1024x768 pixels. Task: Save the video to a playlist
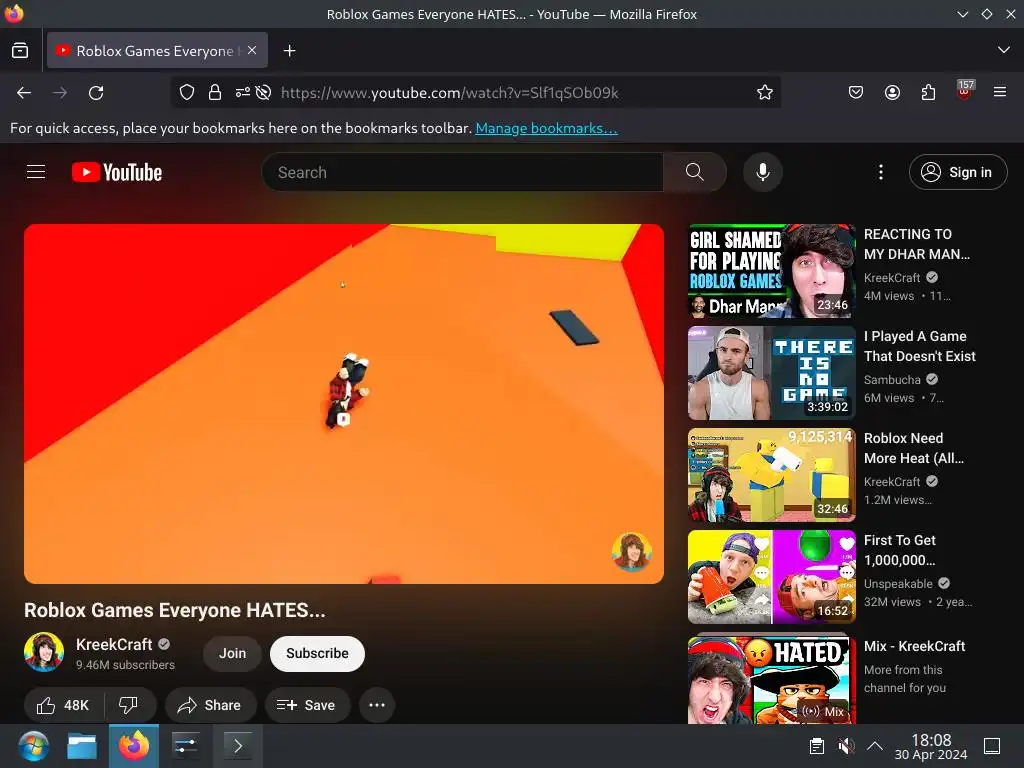pyautogui.click(x=307, y=705)
